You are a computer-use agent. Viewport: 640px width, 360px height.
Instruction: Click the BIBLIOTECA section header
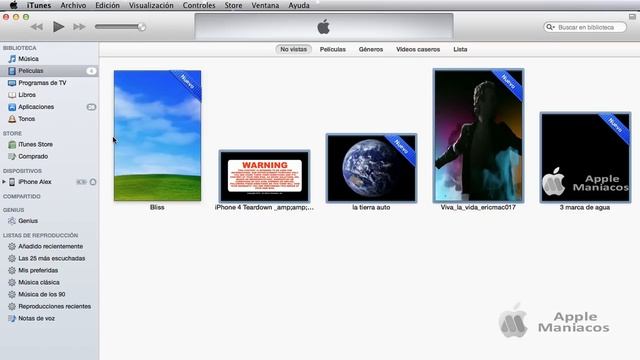pos(20,48)
